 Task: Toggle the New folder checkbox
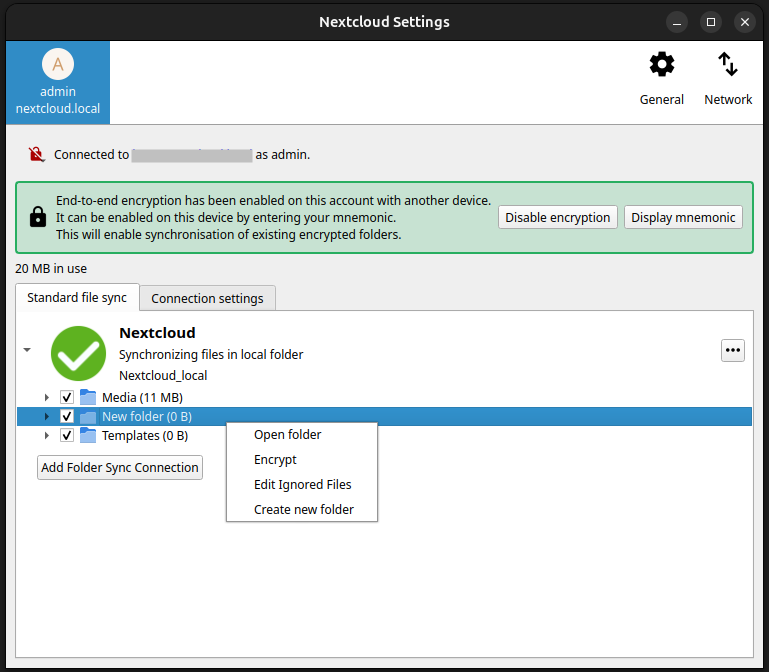67,416
